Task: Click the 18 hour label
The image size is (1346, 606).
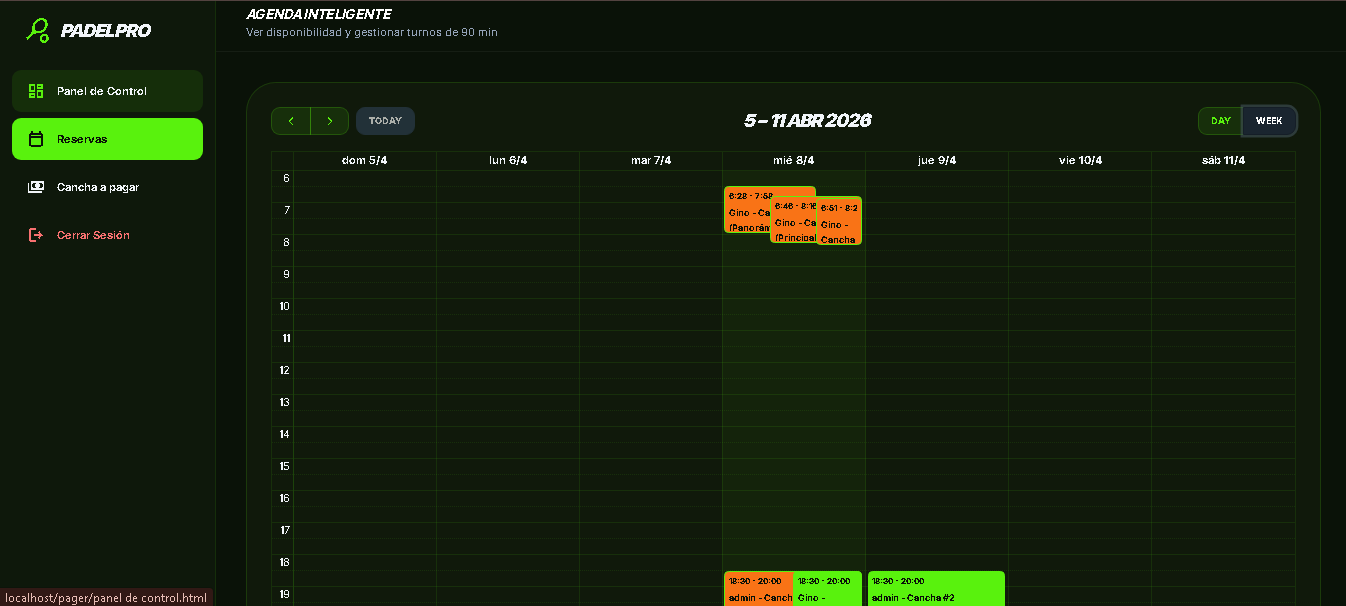Action: (x=285, y=562)
